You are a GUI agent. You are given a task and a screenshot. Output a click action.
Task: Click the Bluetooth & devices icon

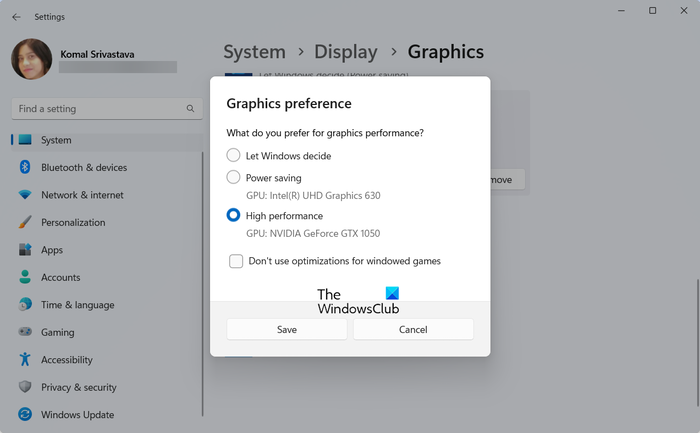(x=25, y=168)
